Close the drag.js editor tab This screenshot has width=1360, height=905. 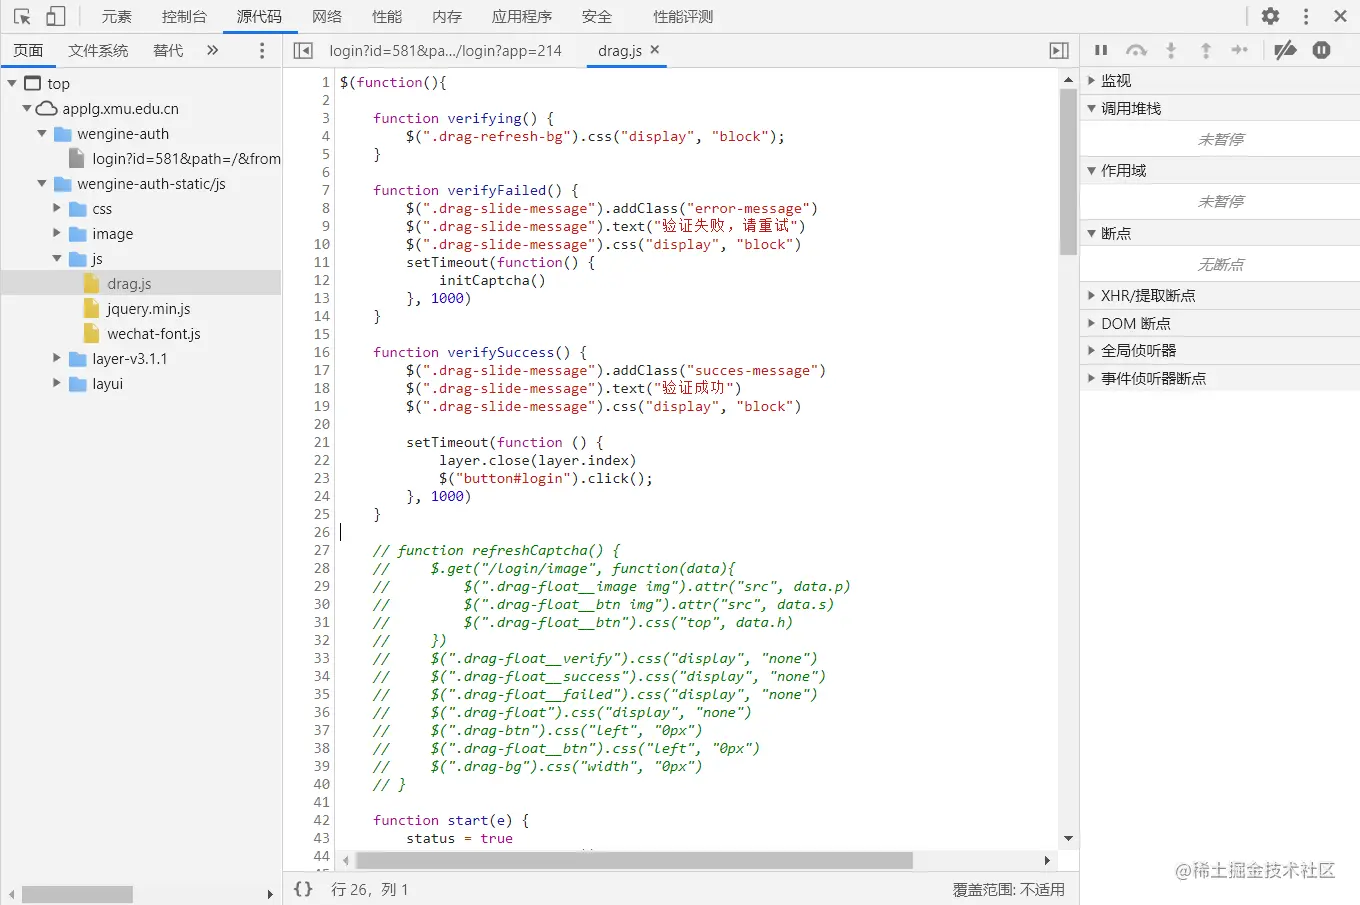[655, 49]
